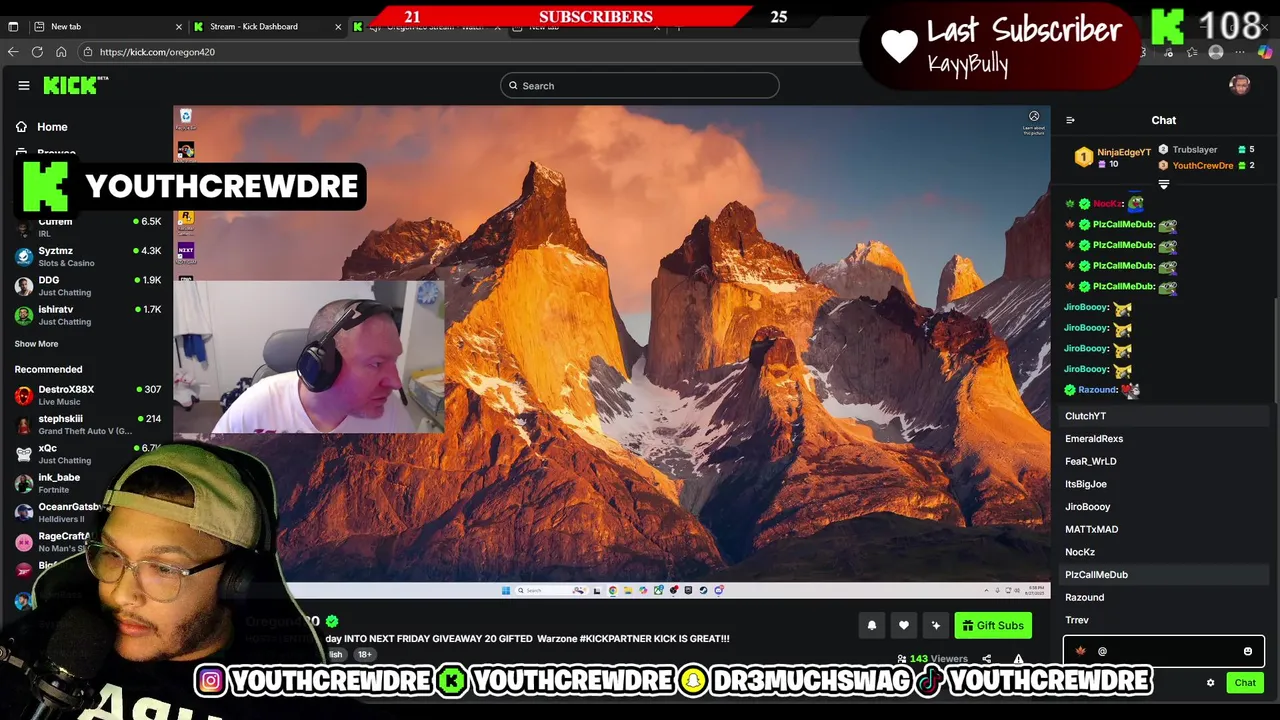The image size is (1280, 720).
Task: Click the site info lock icon in address bar
Action: pos(88,52)
